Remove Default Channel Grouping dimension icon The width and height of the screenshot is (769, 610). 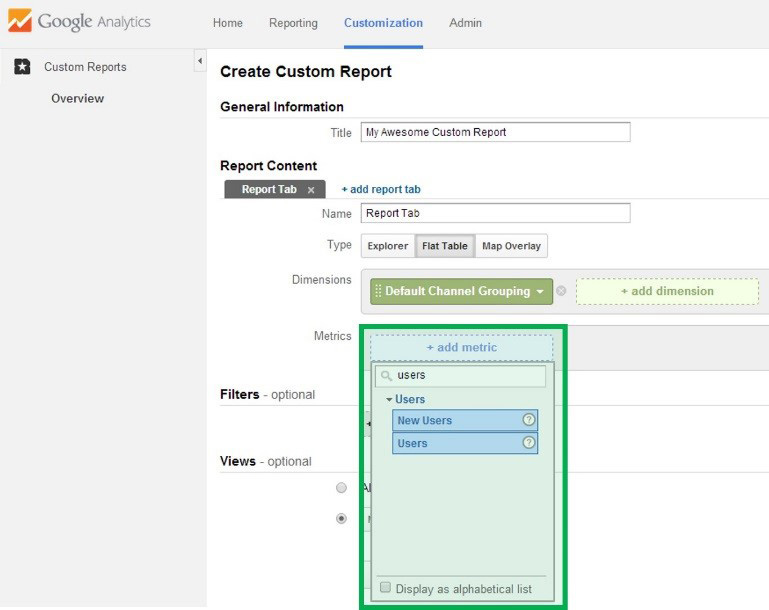[x=561, y=292]
